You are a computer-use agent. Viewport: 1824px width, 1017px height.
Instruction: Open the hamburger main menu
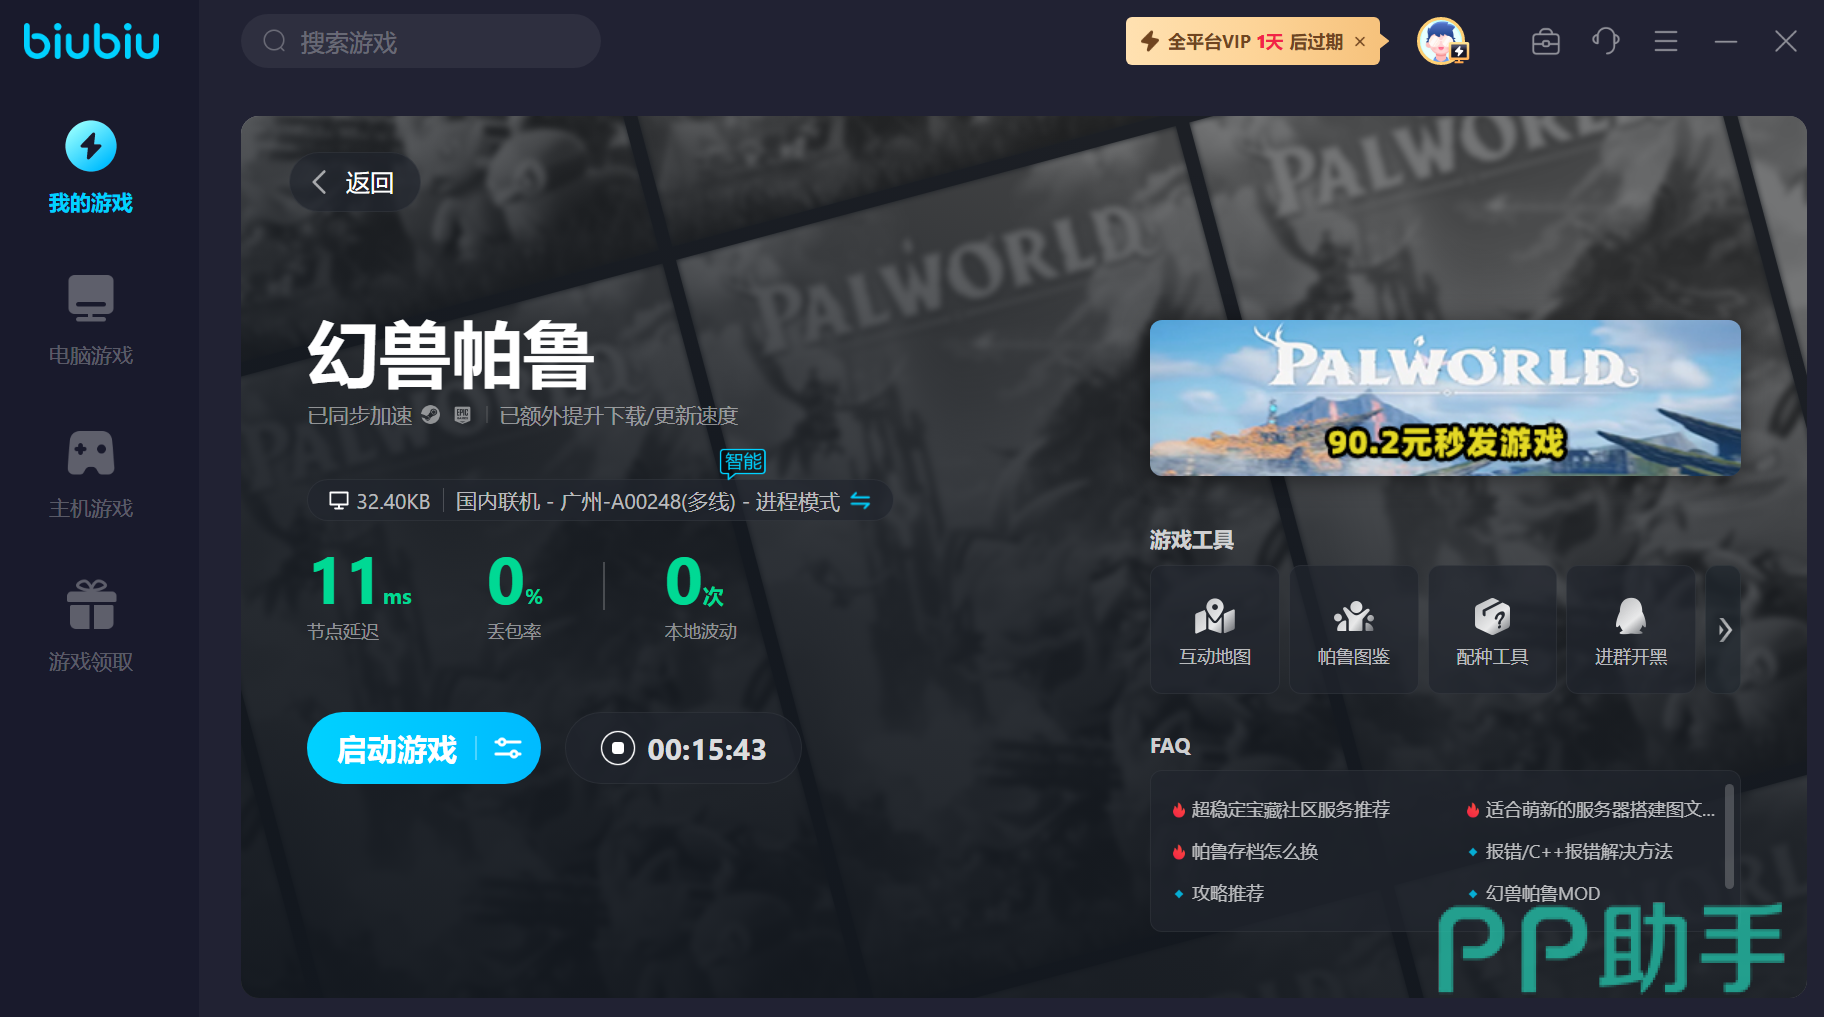pos(1665,42)
